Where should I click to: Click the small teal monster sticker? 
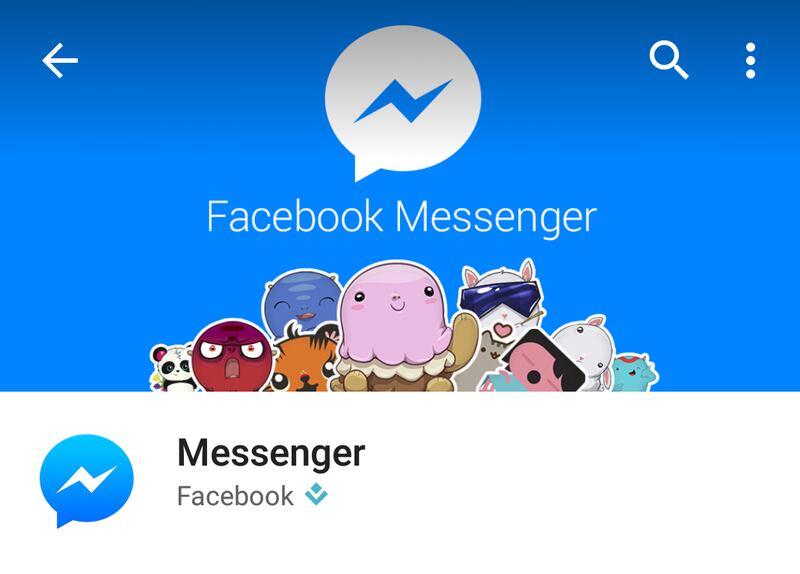(633, 373)
